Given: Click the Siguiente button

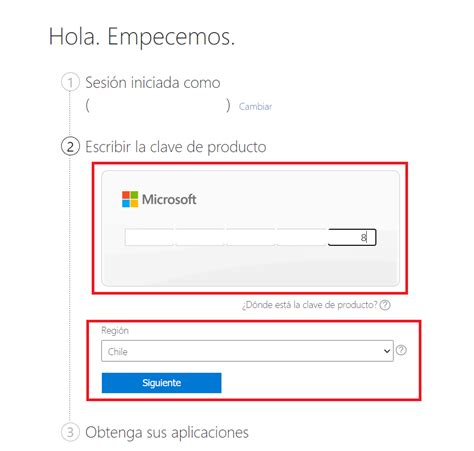Looking at the screenshot, I should click(162, 383).
